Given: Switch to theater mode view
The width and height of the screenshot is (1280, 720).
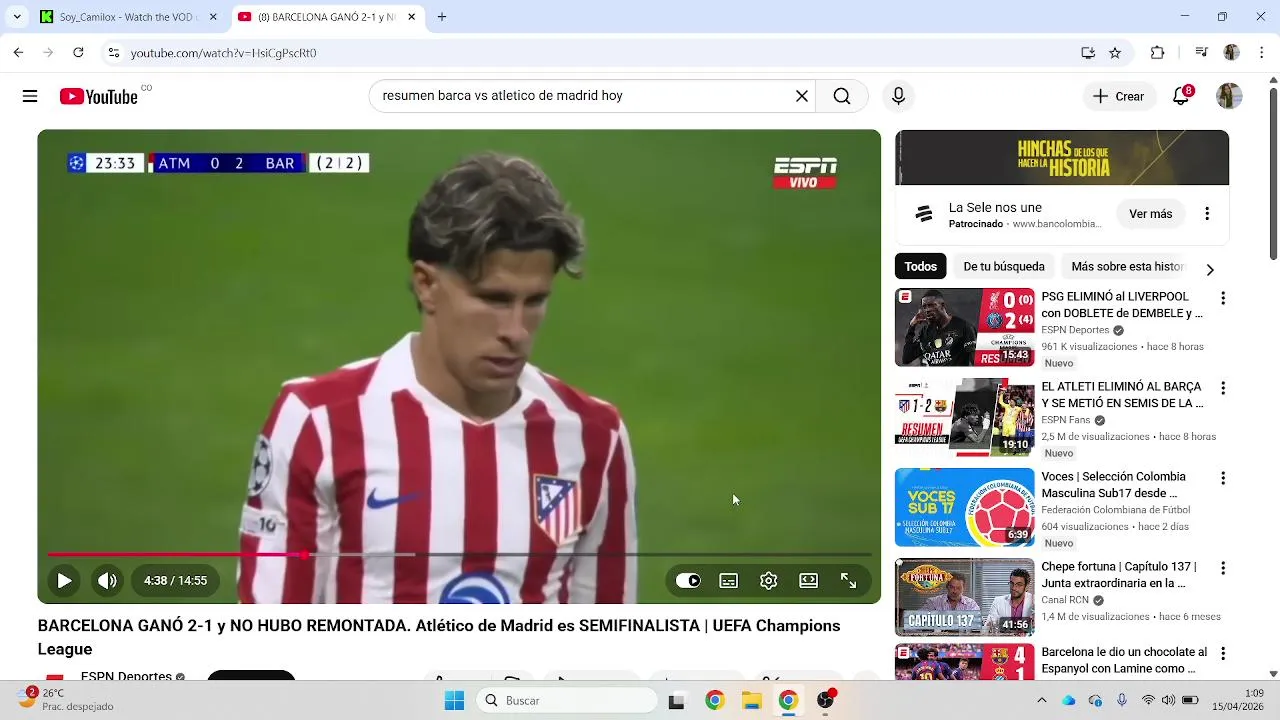Looking at the screenshot, I should click(x=808, y=580).
